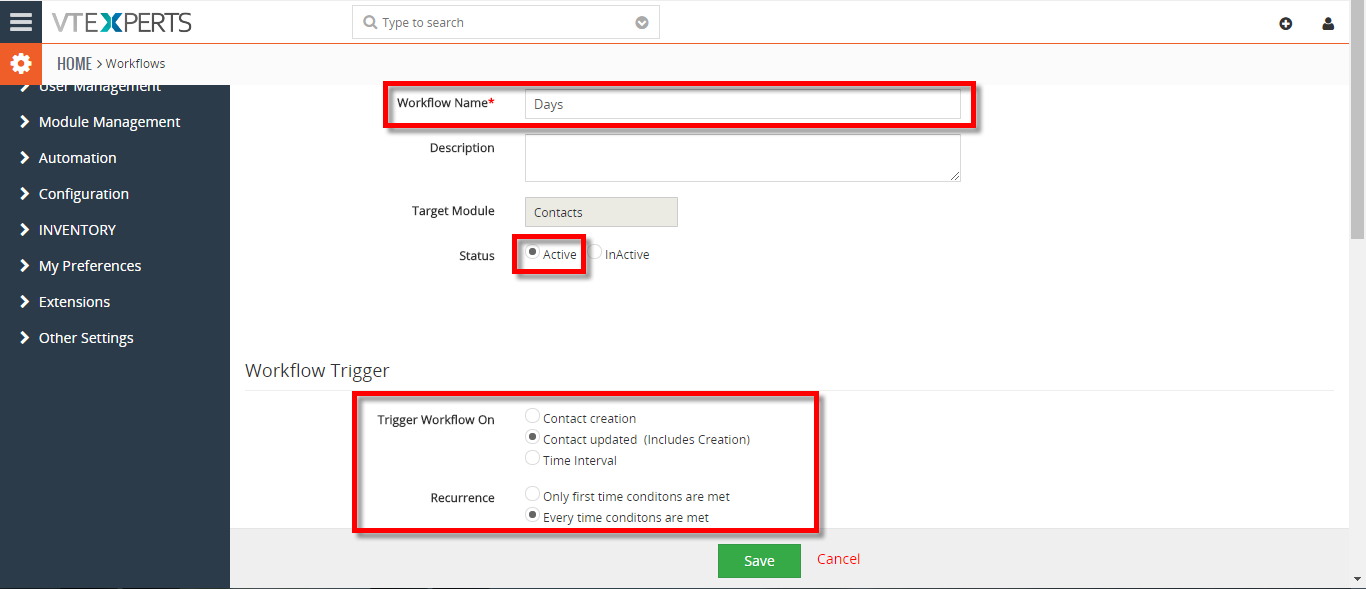Click the Cancel link
This screenshot has width=1366, height=589.
pyautogui.click(x=838, y=559)
